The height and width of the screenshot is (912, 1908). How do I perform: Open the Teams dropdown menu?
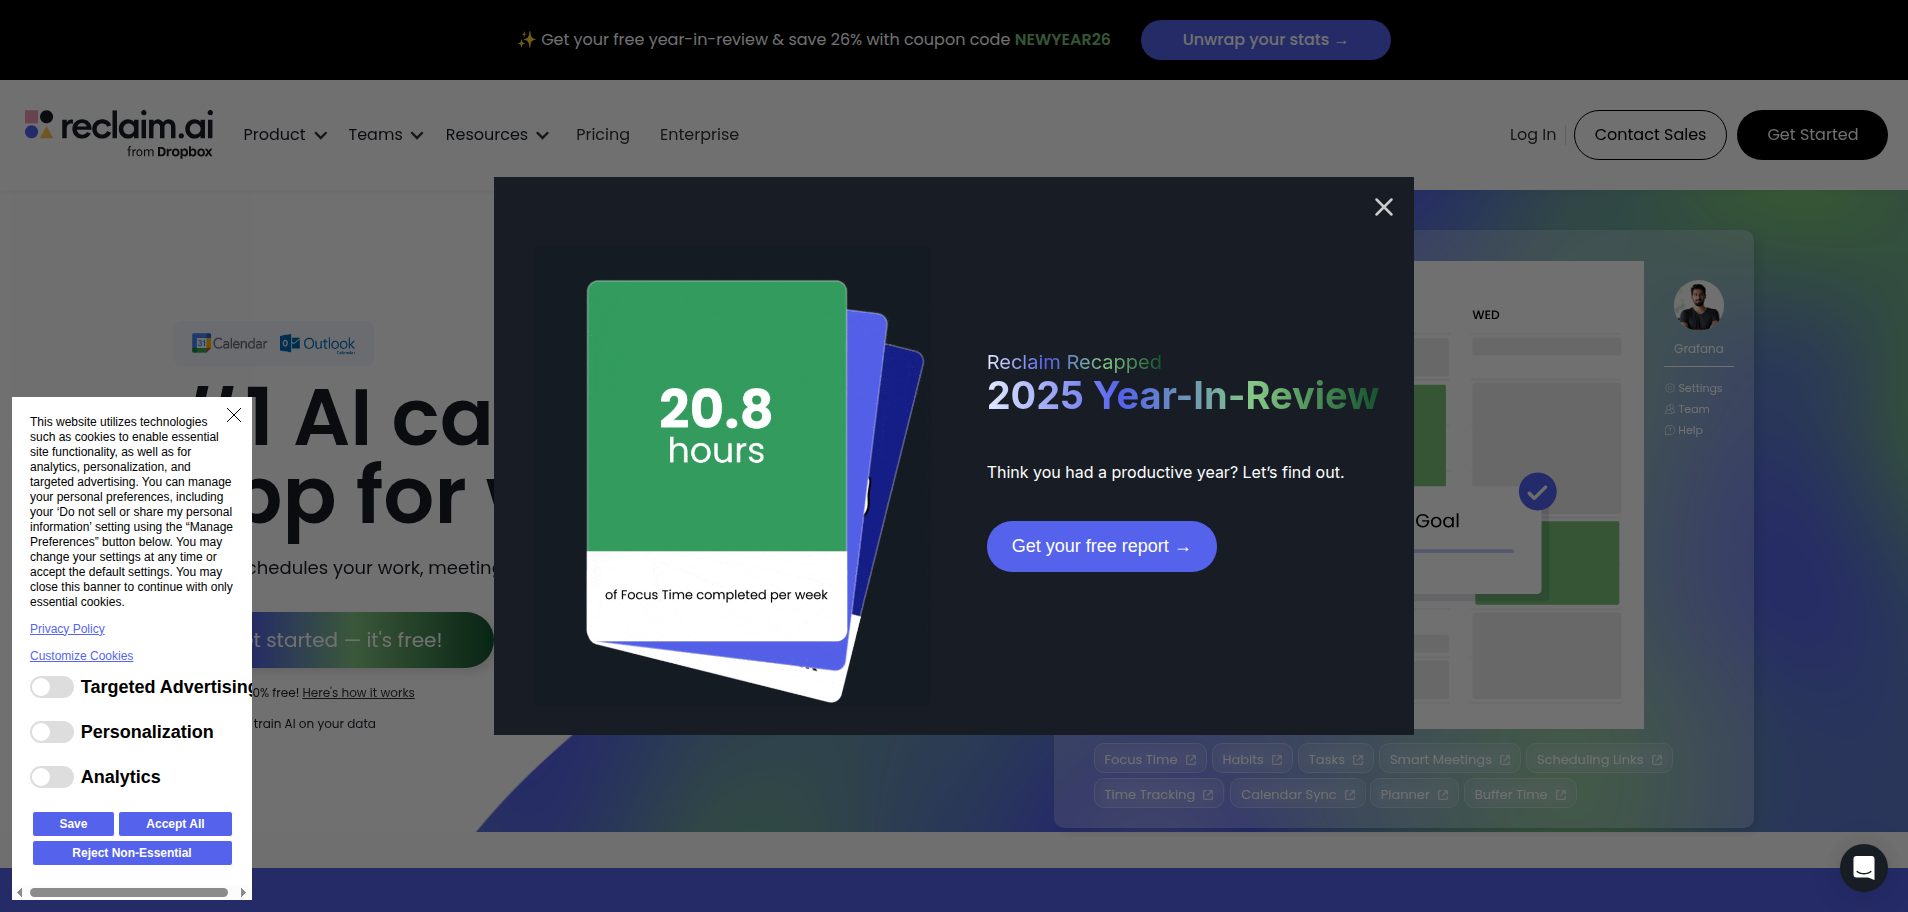point(385,135)
